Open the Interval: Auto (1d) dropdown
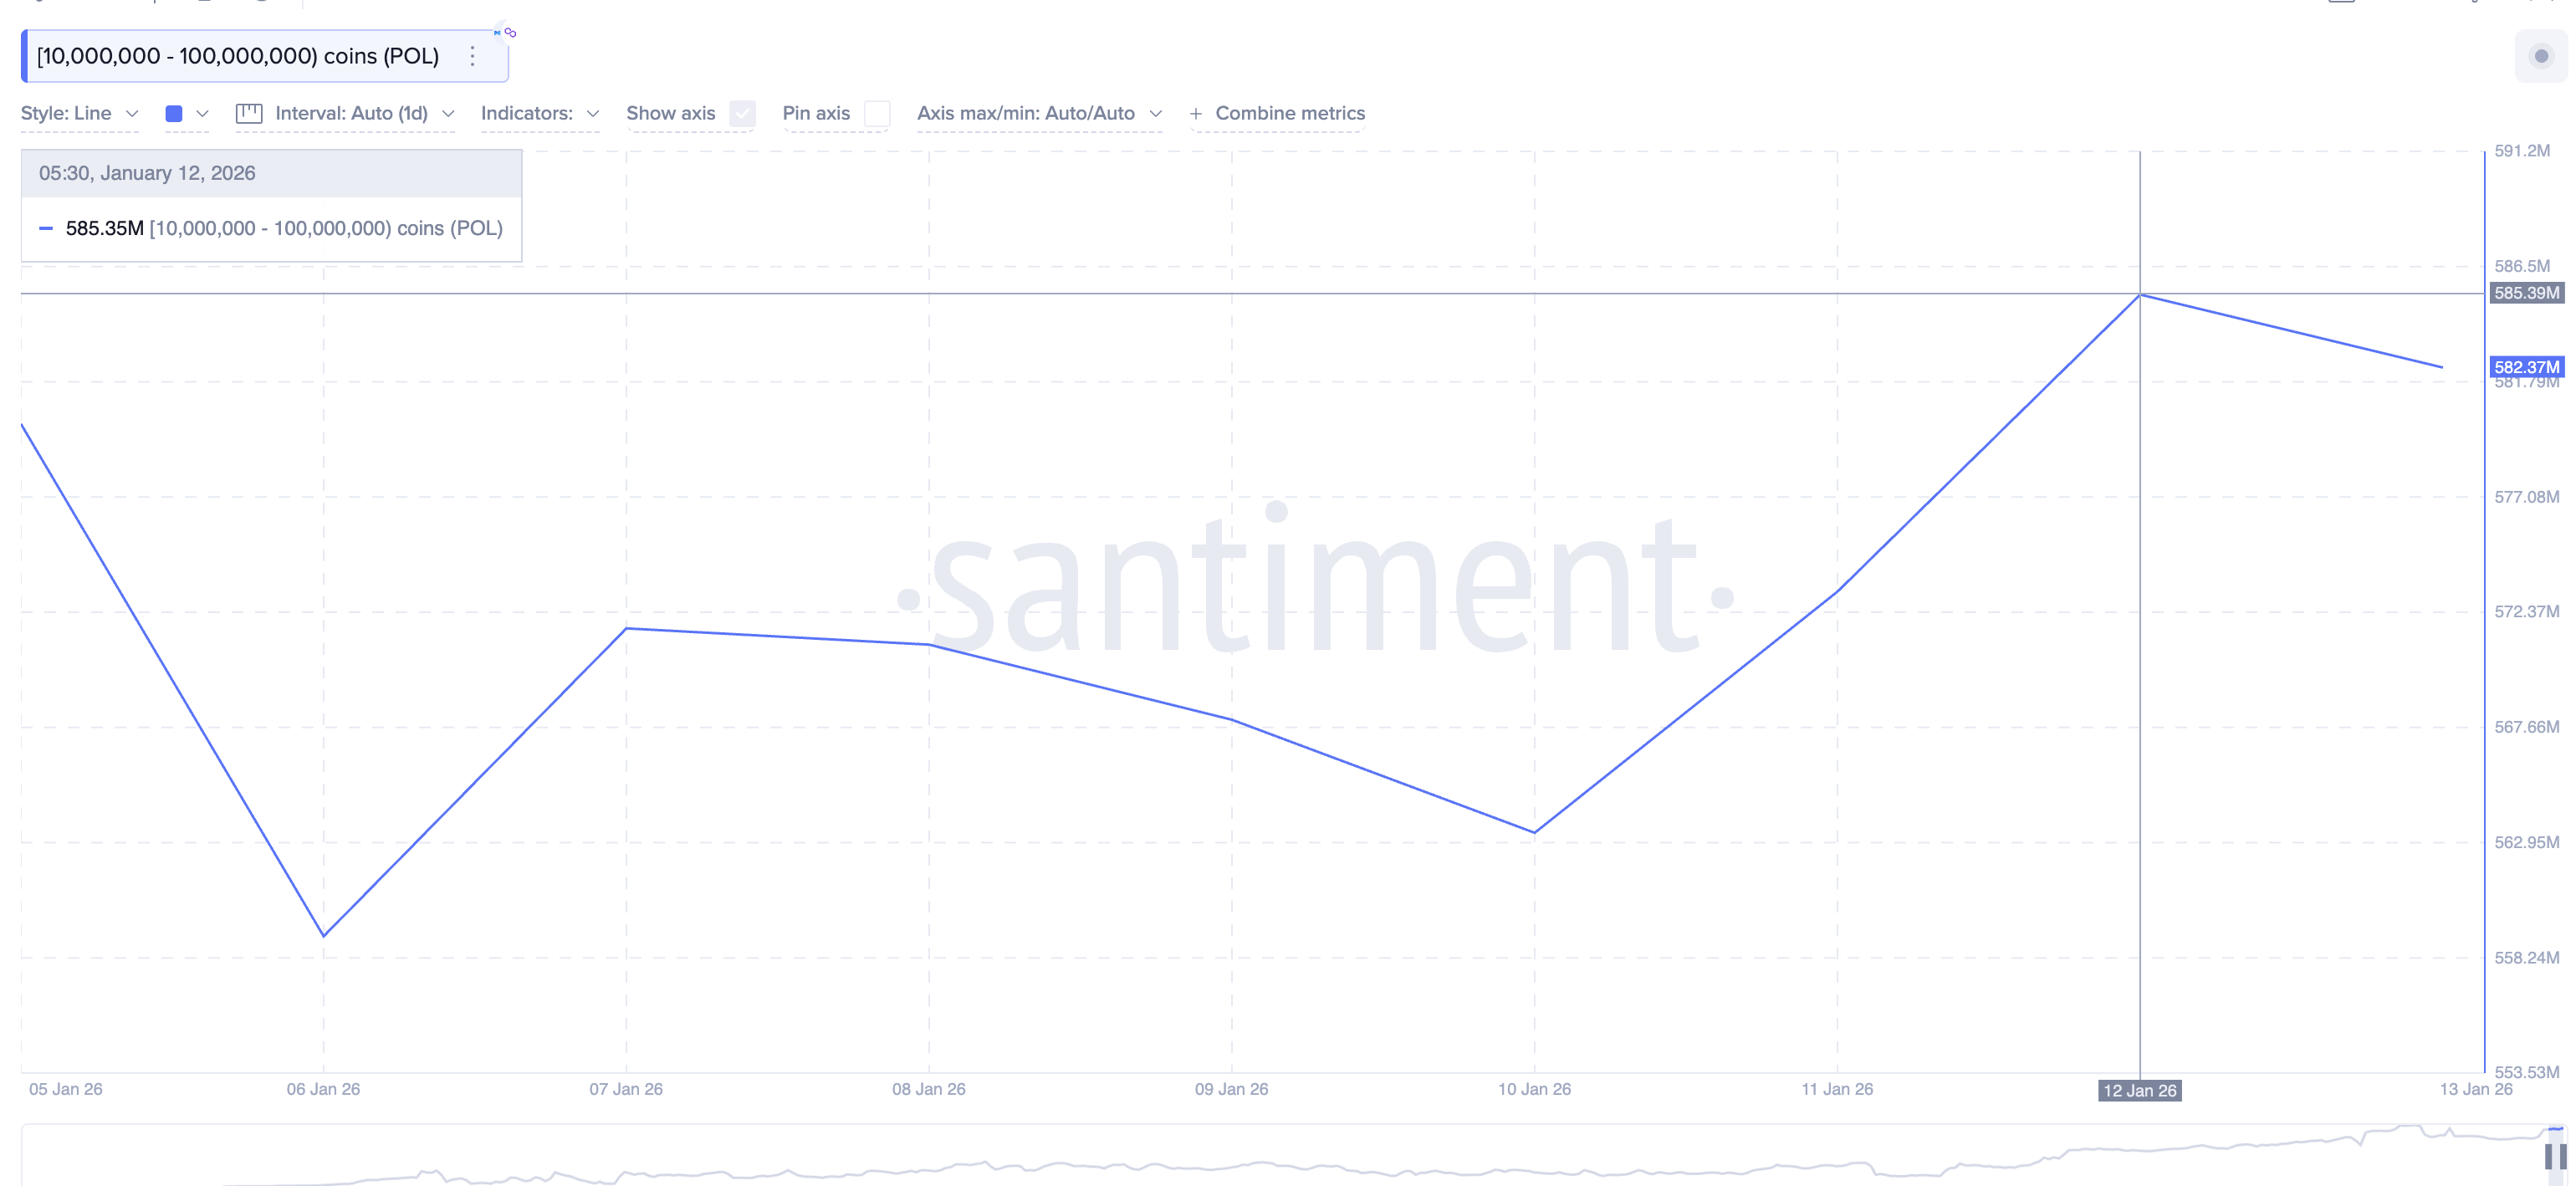The image size is (2576, 1186). pyautogui.click(x=364, y=114)
